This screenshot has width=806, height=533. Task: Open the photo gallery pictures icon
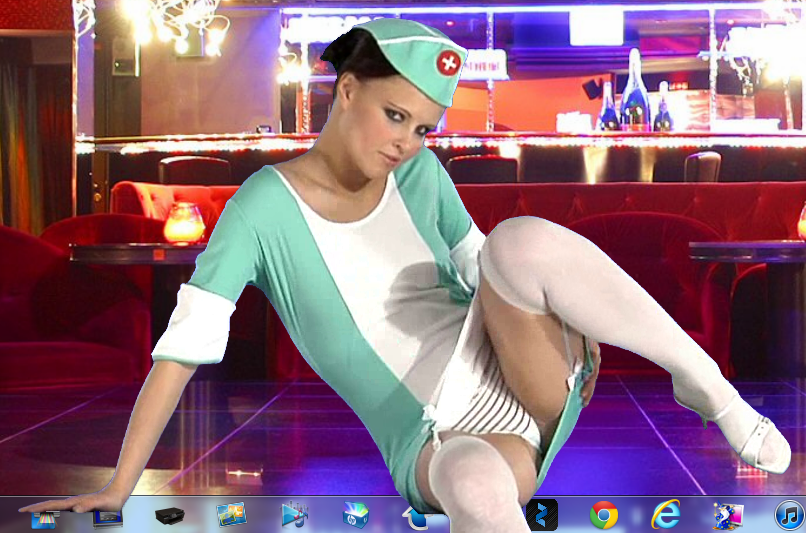click(231, 515)
